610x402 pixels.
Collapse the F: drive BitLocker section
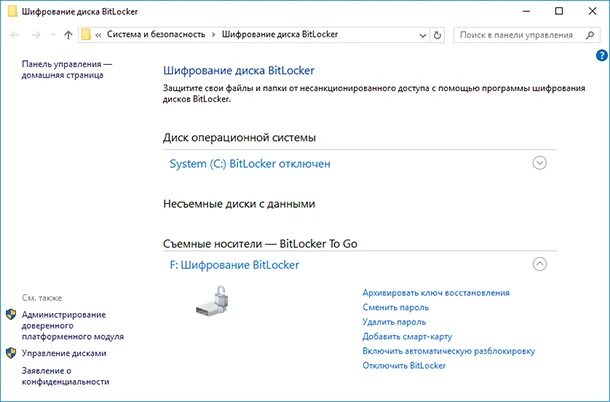(540, 265)
